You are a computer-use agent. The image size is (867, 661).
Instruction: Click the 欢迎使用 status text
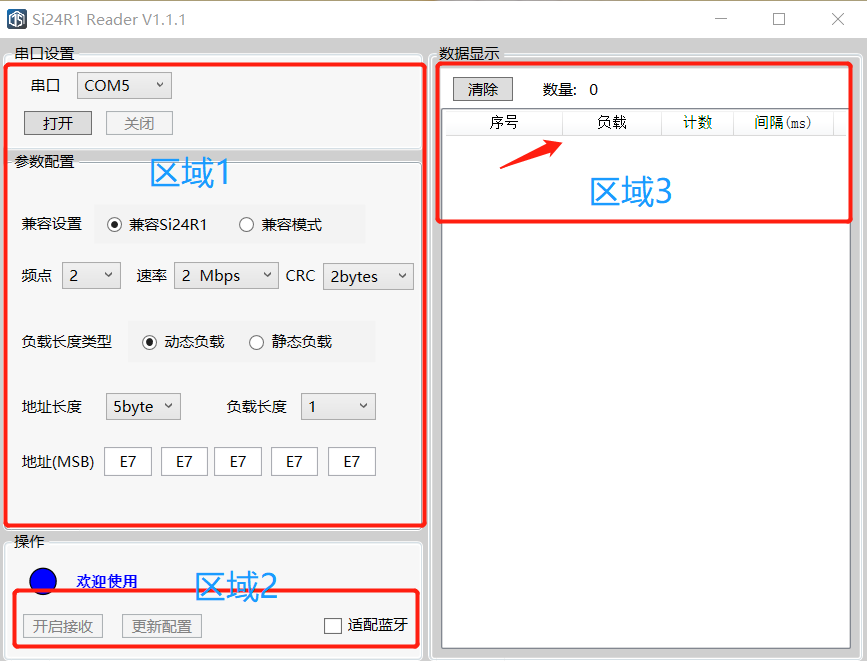(x=107, y=581)
